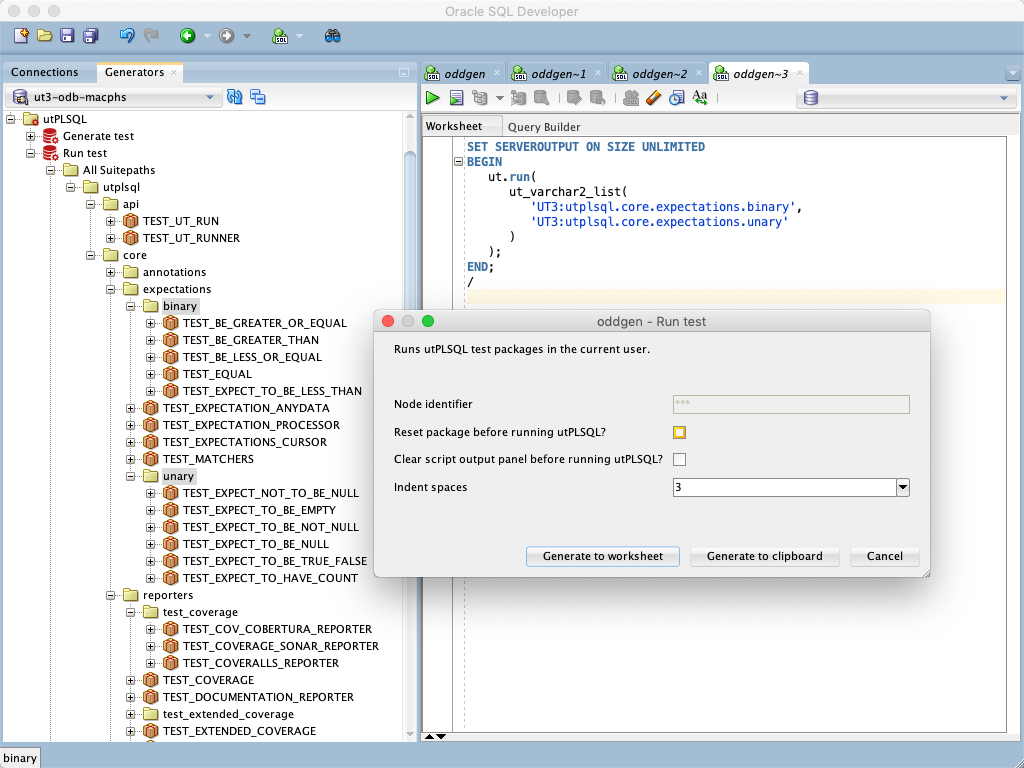This screenshot has width=1024, height=768.
Task: Open the Indent spaces dropdown
Action: [x=901, y=487]
